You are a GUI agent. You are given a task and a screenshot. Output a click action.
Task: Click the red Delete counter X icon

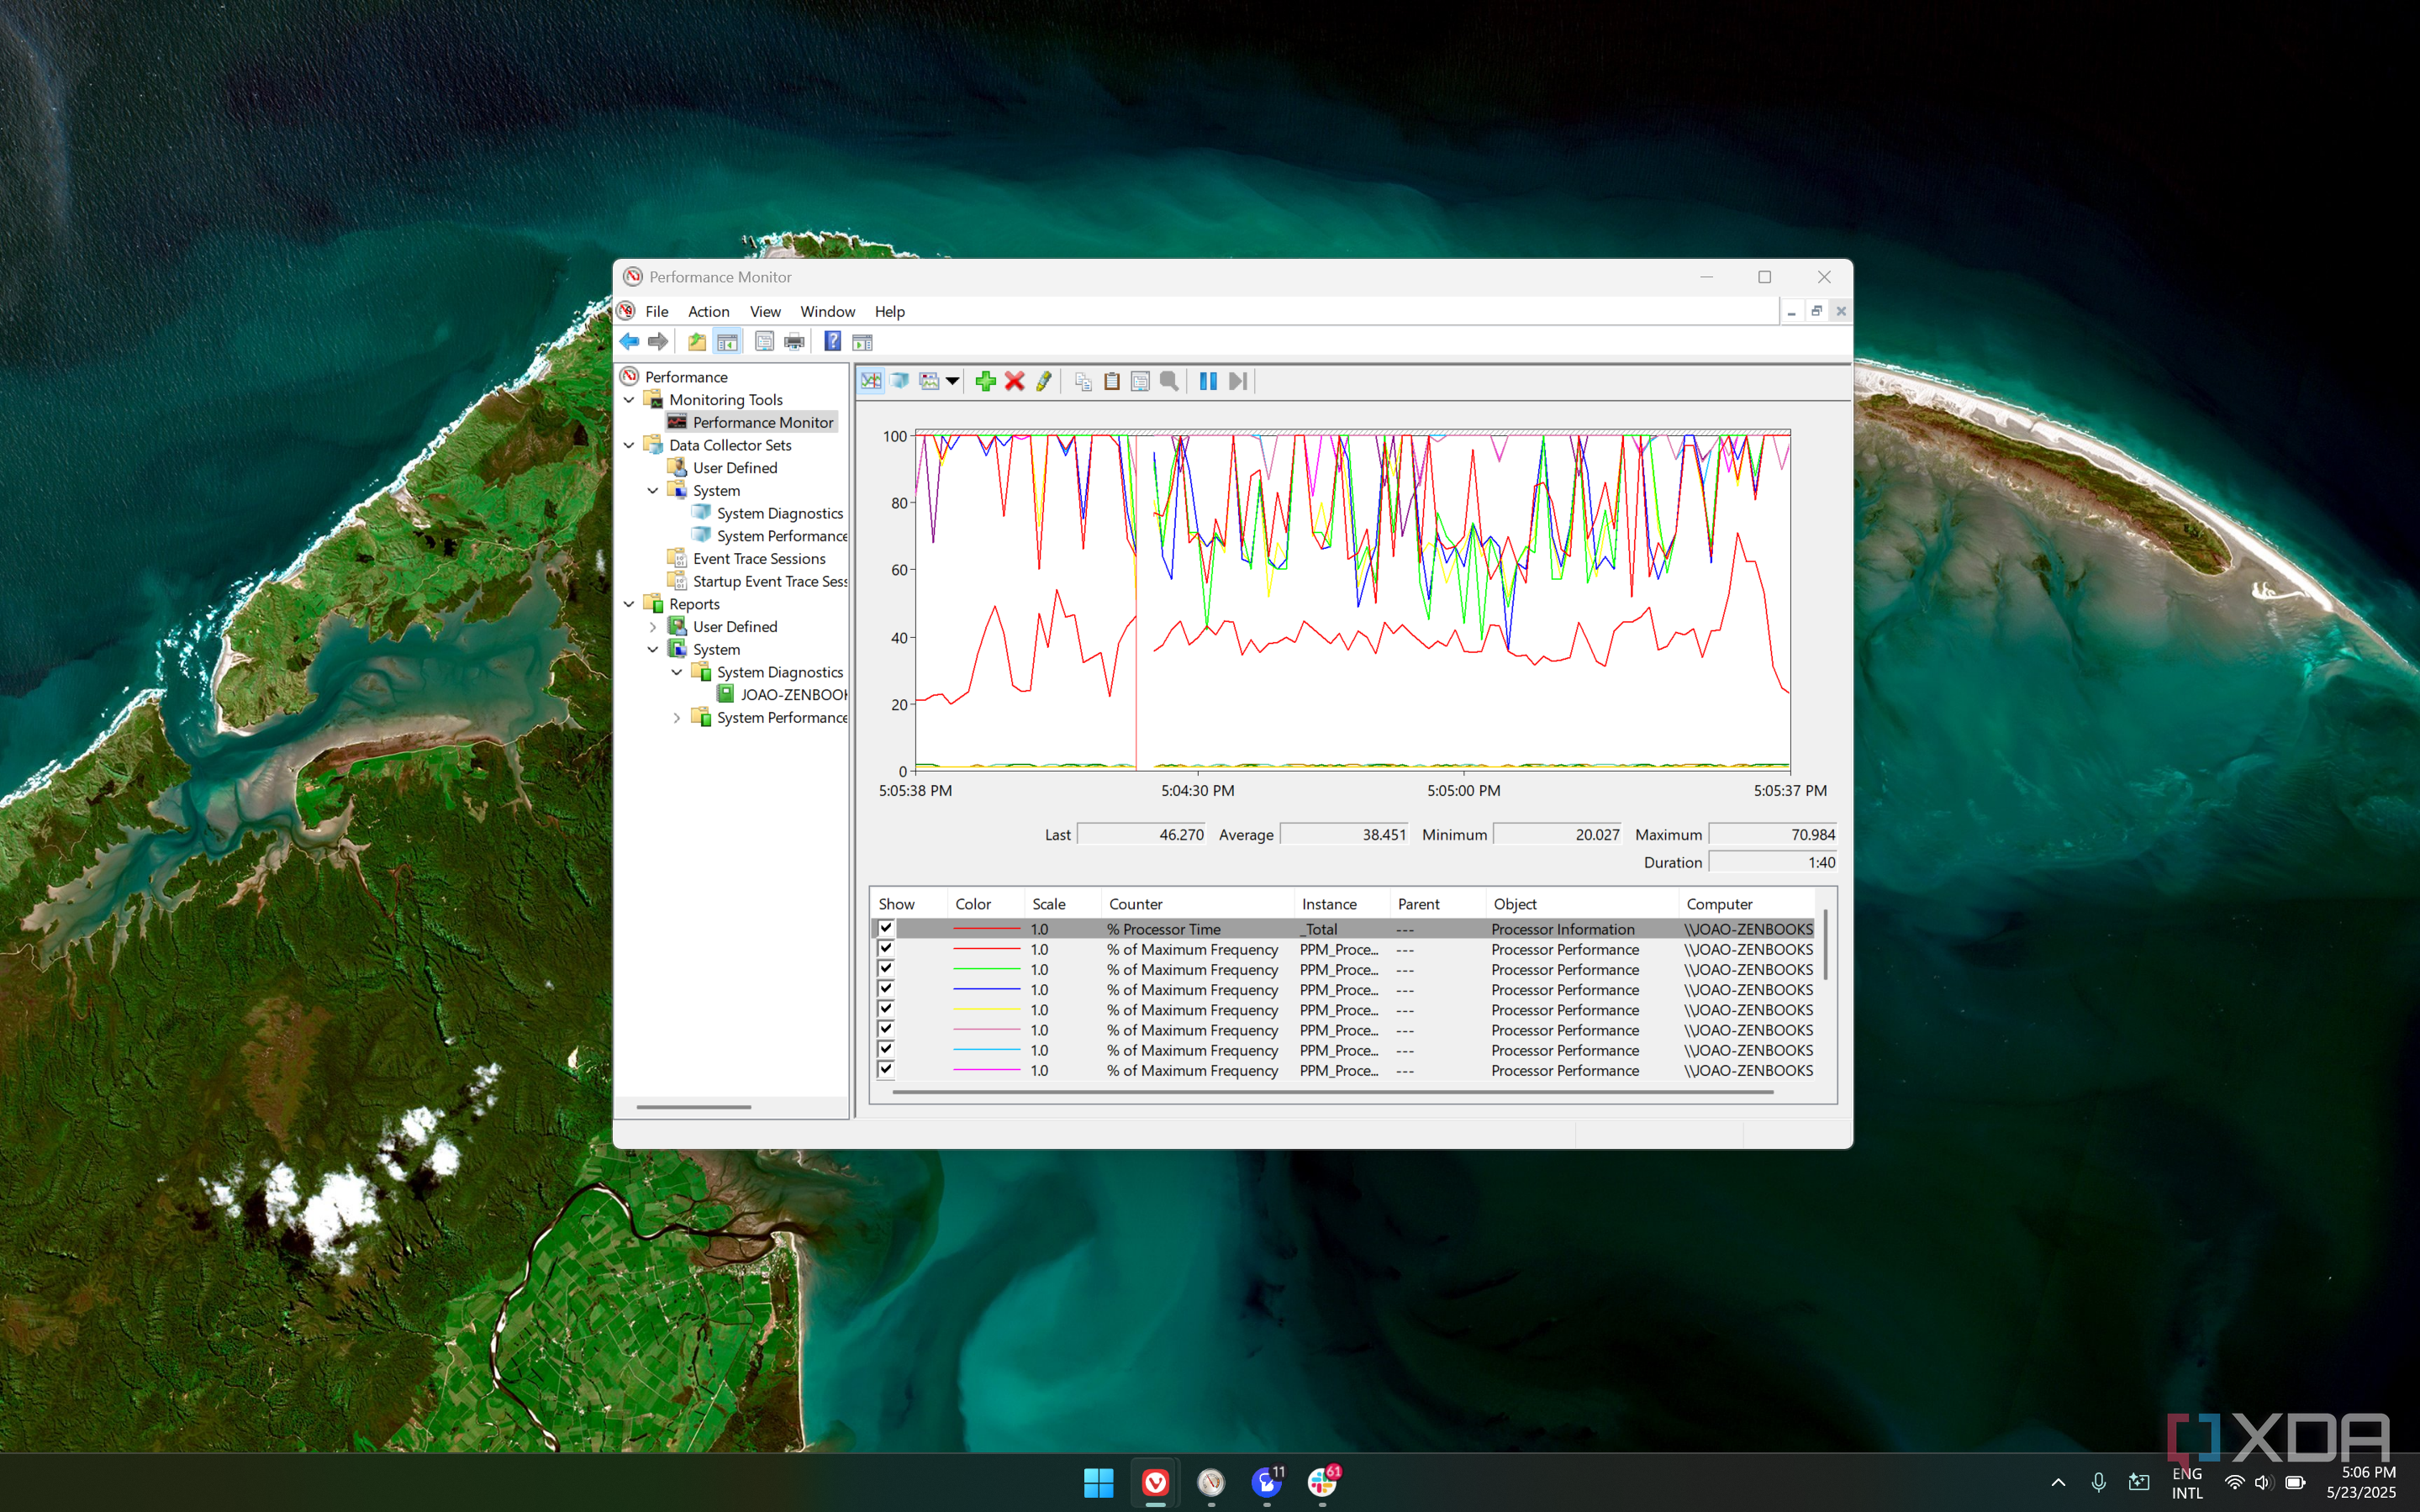coord(1014,381)
